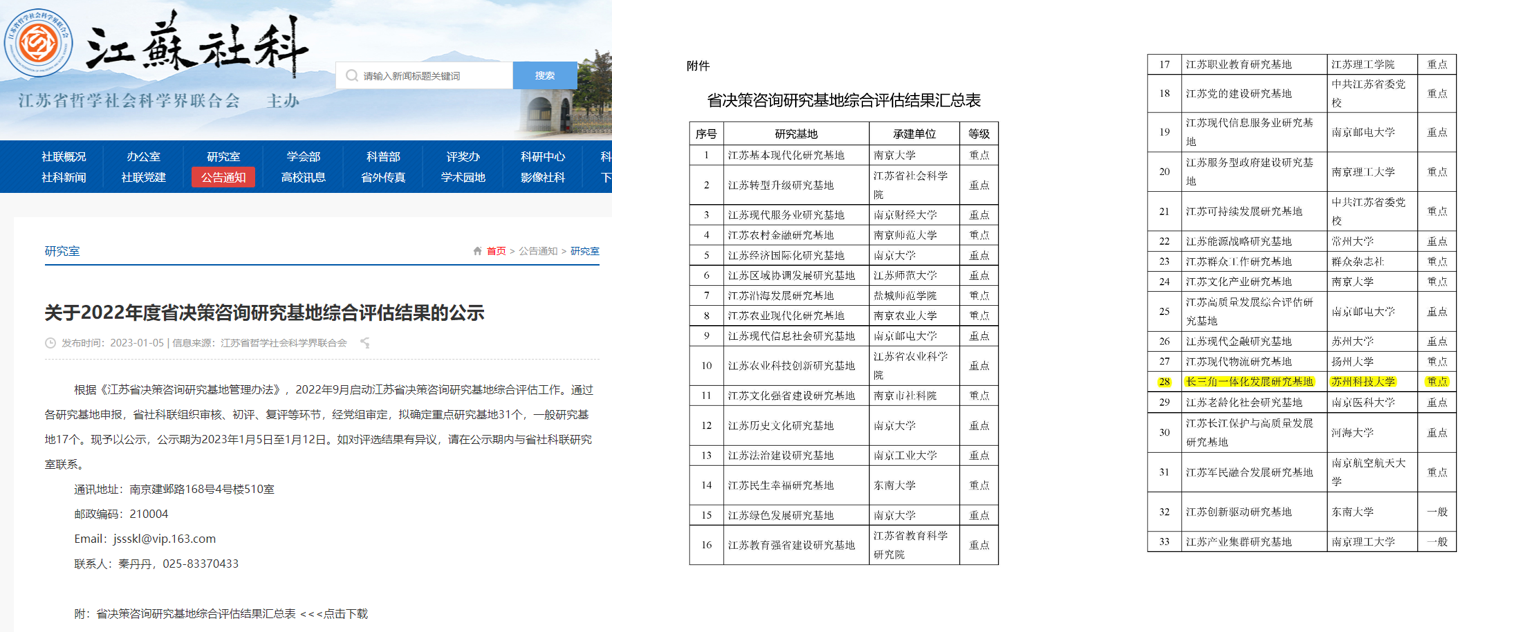Open the 办公室 navigation item
This screenshot has width=1528, height=632.
pyautogui.click(x=143, y=156)
